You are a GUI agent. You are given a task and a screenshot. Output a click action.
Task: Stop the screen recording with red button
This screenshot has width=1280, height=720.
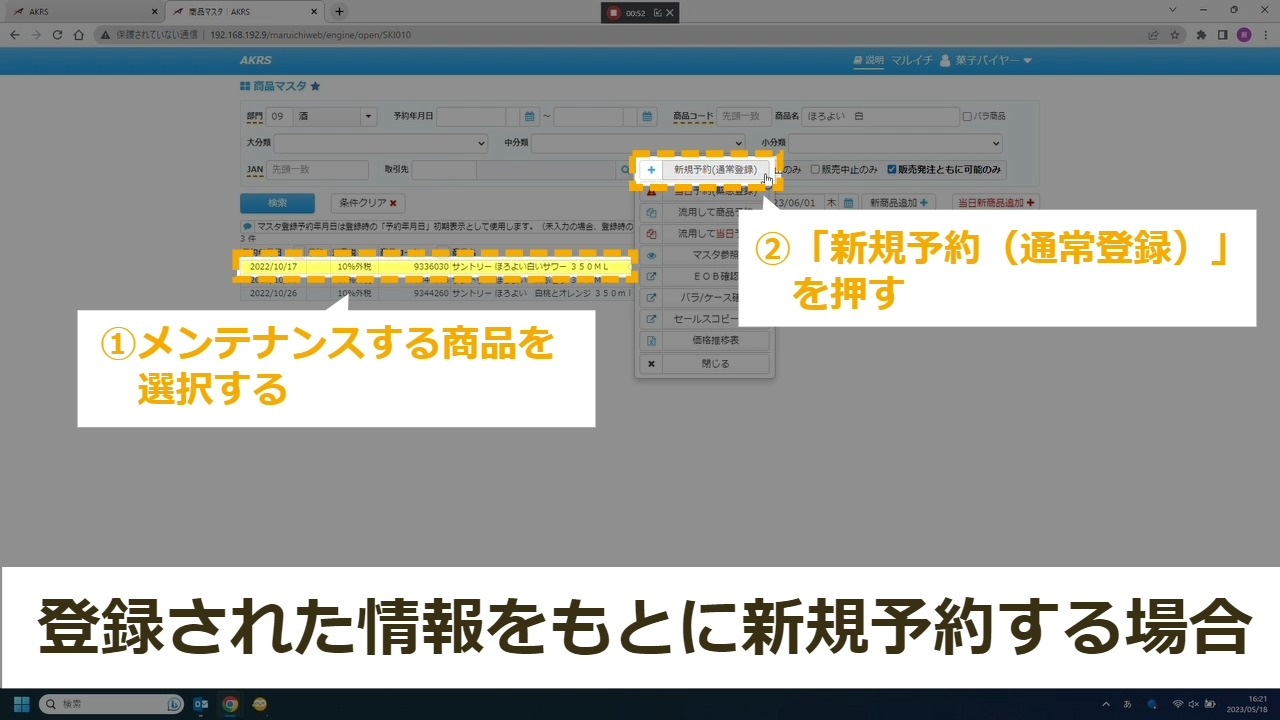click(614, 13)
